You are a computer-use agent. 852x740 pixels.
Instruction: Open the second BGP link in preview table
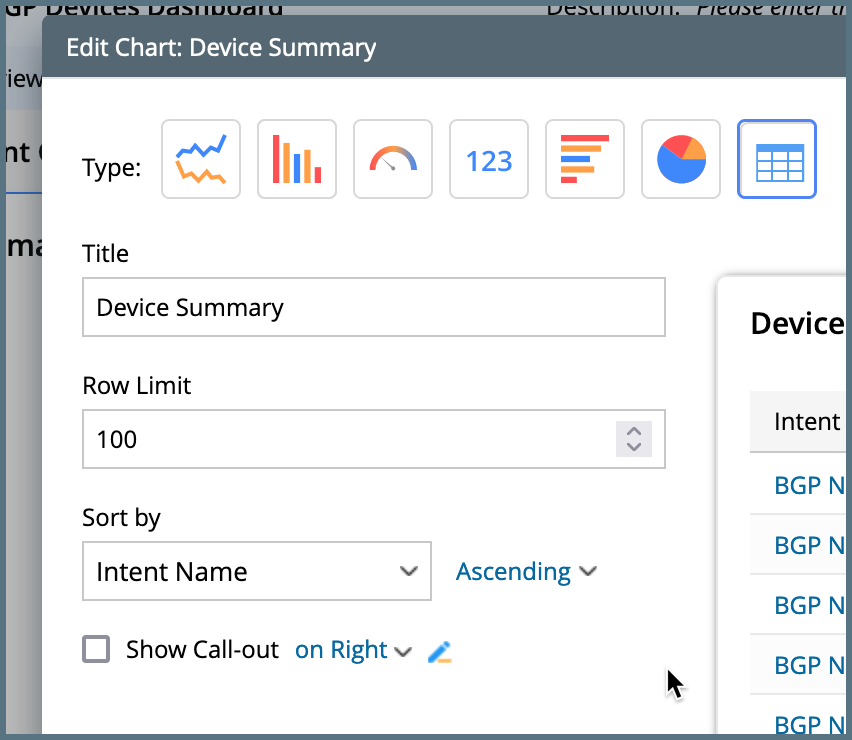pyautogui.click(x=810, y=546)
